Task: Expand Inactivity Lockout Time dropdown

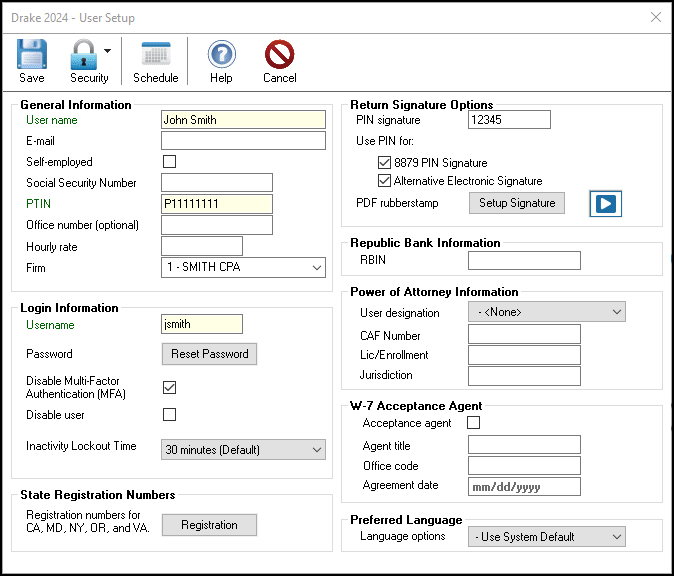Action: 243,450
